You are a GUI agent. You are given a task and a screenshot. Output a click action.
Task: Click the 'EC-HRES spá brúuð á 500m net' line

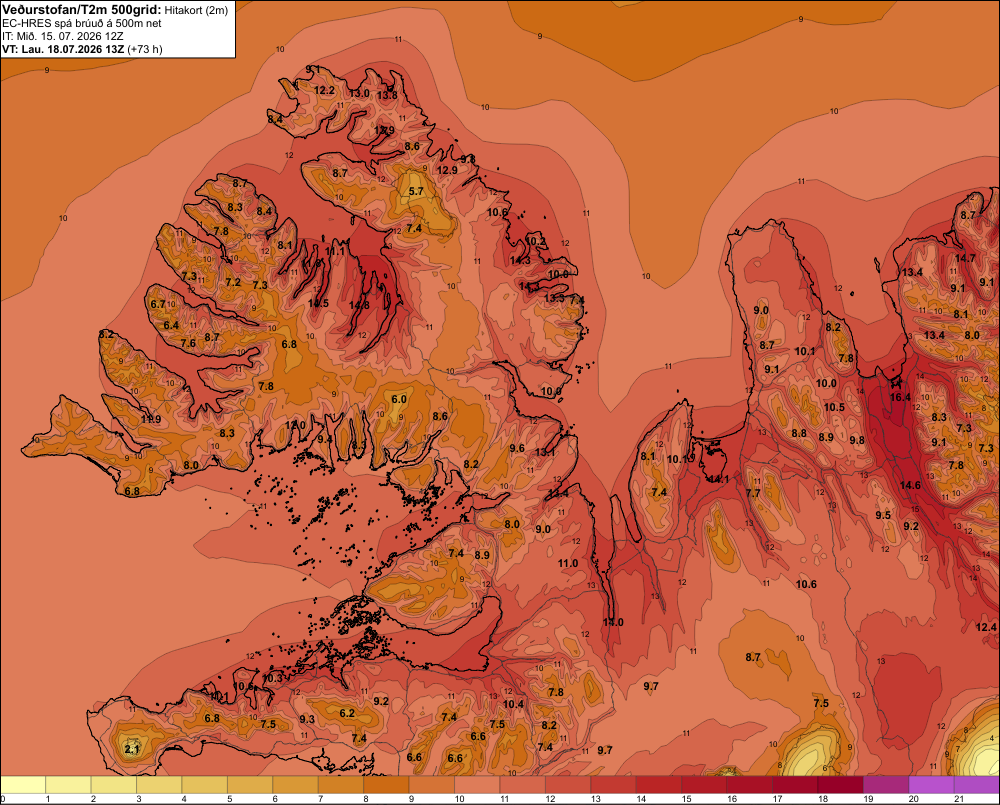[82, 23]
